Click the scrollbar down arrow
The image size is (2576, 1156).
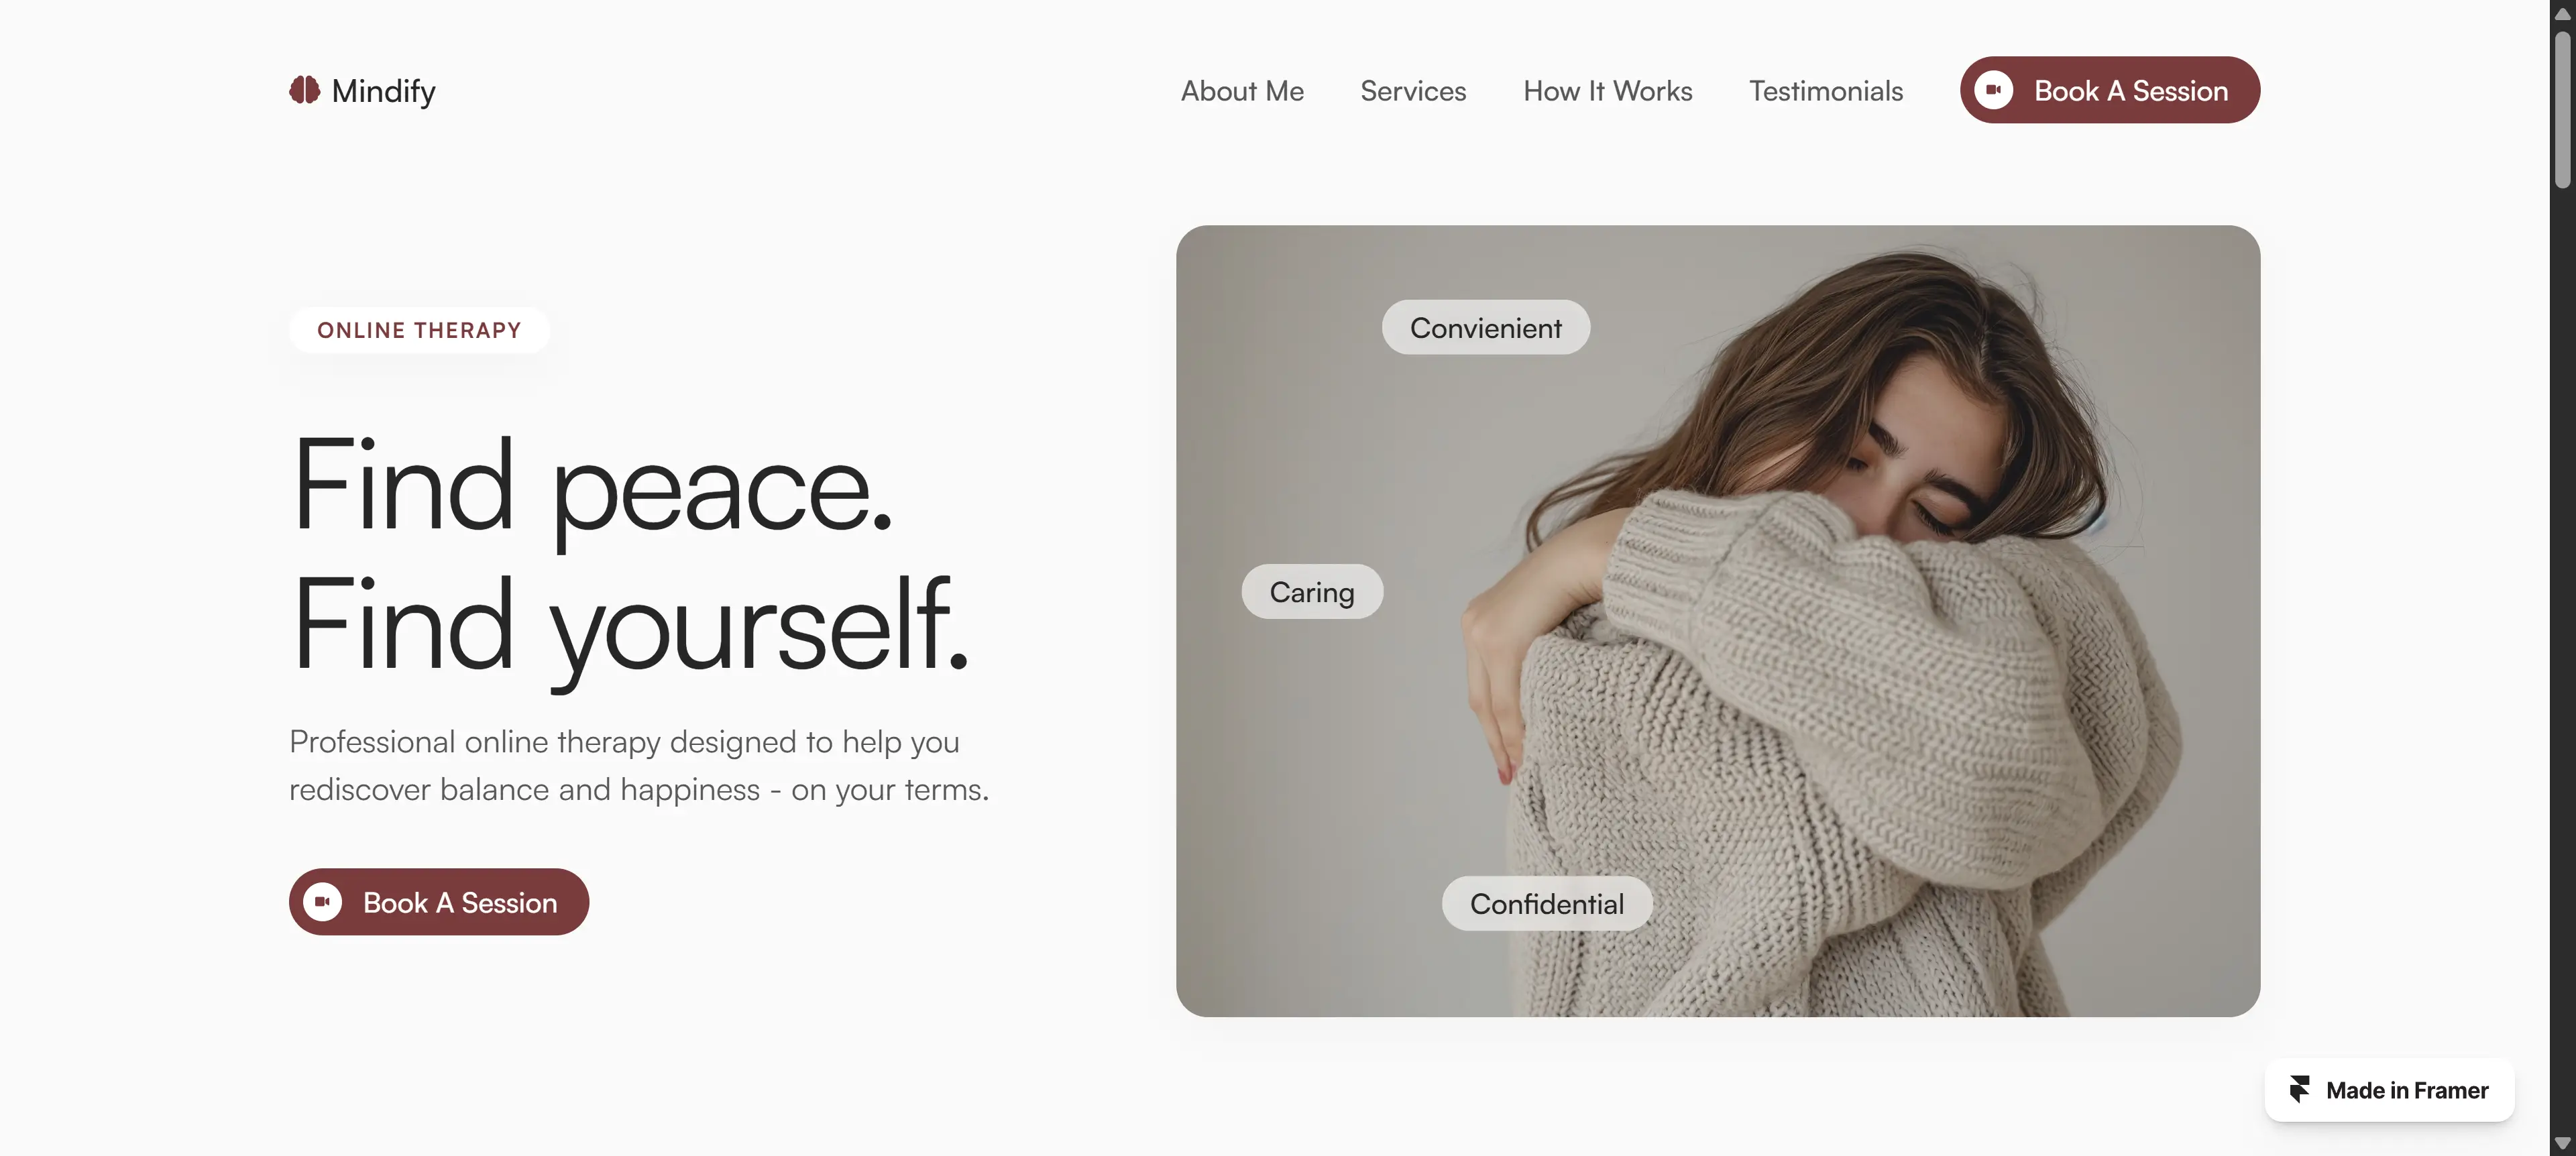[x=2562, y=1143]
